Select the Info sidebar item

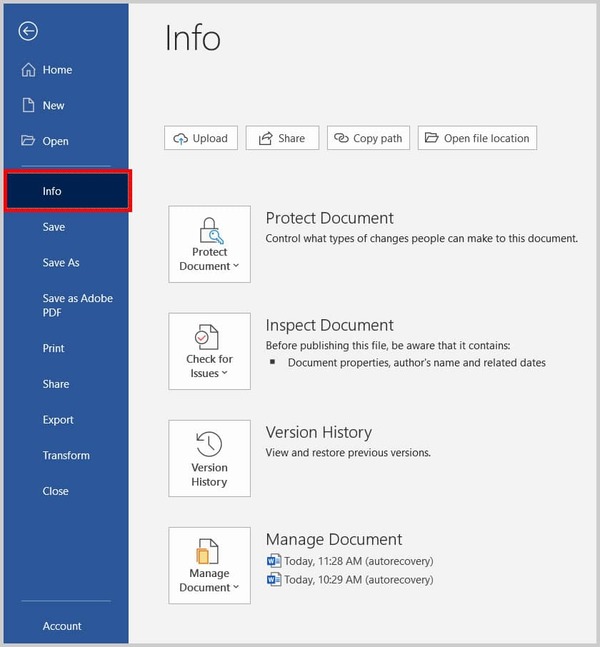[x=68, y=191]
